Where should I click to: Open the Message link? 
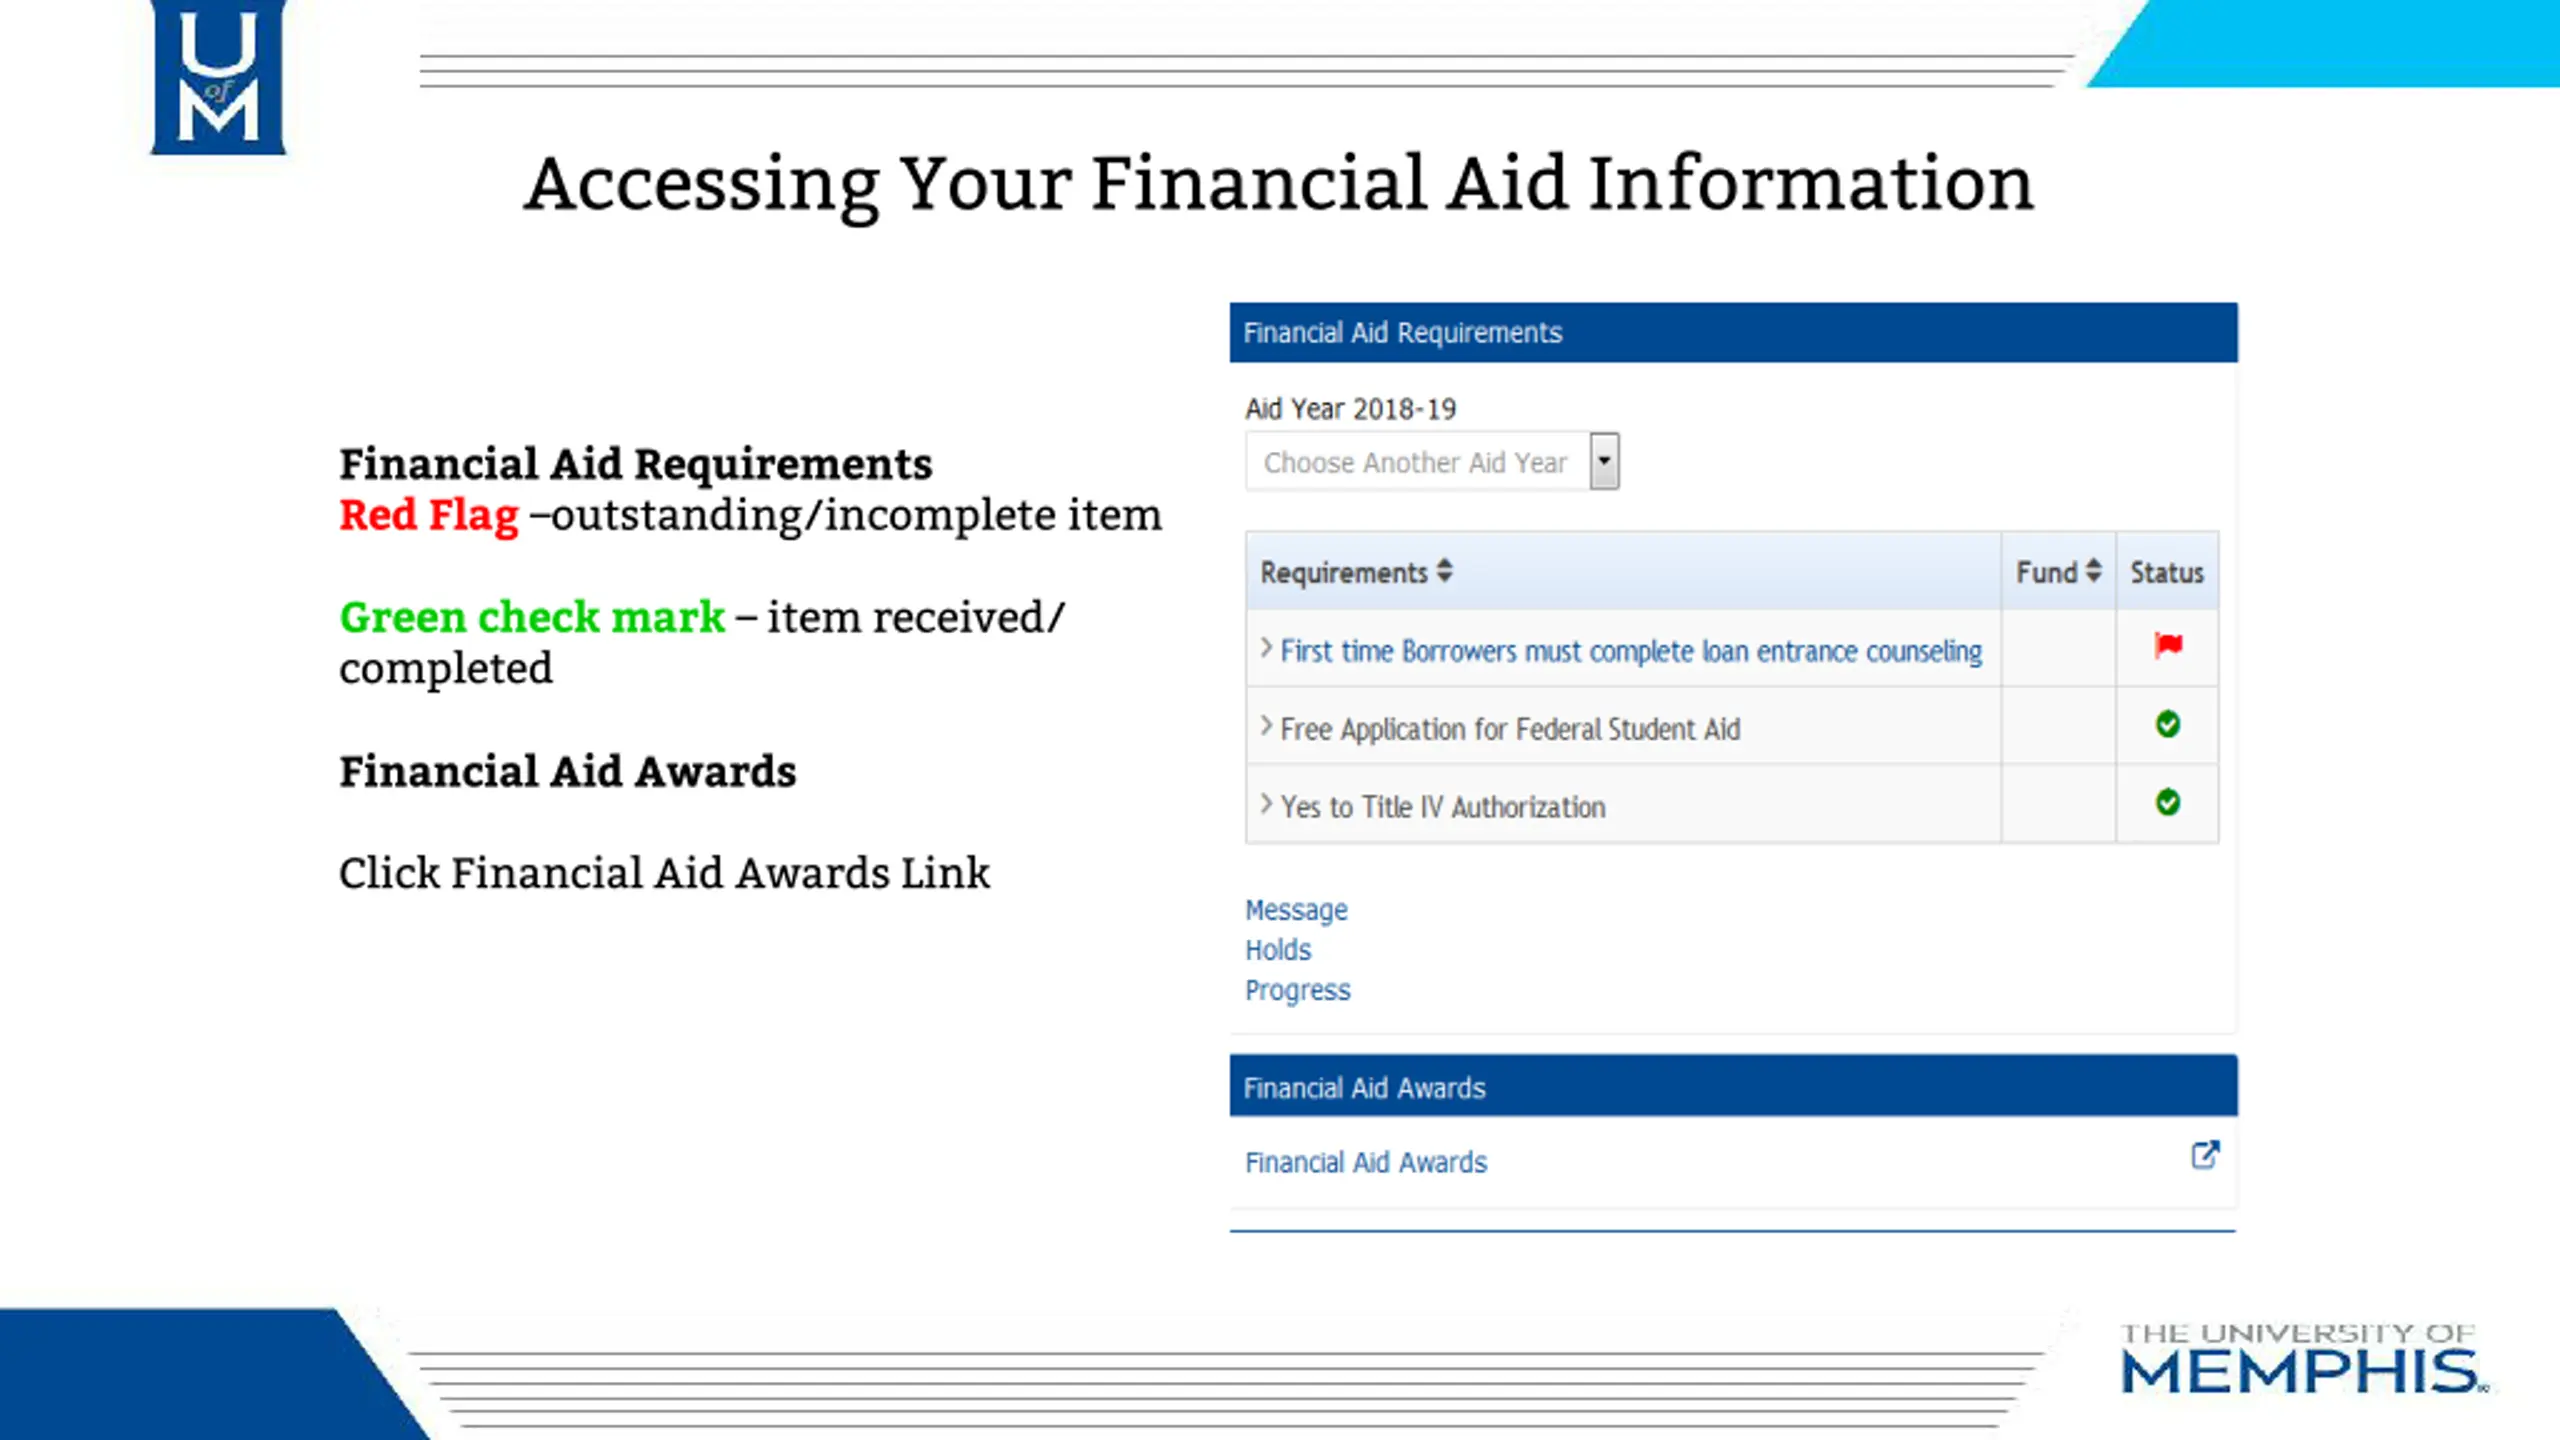click(x=1296, y=910)
